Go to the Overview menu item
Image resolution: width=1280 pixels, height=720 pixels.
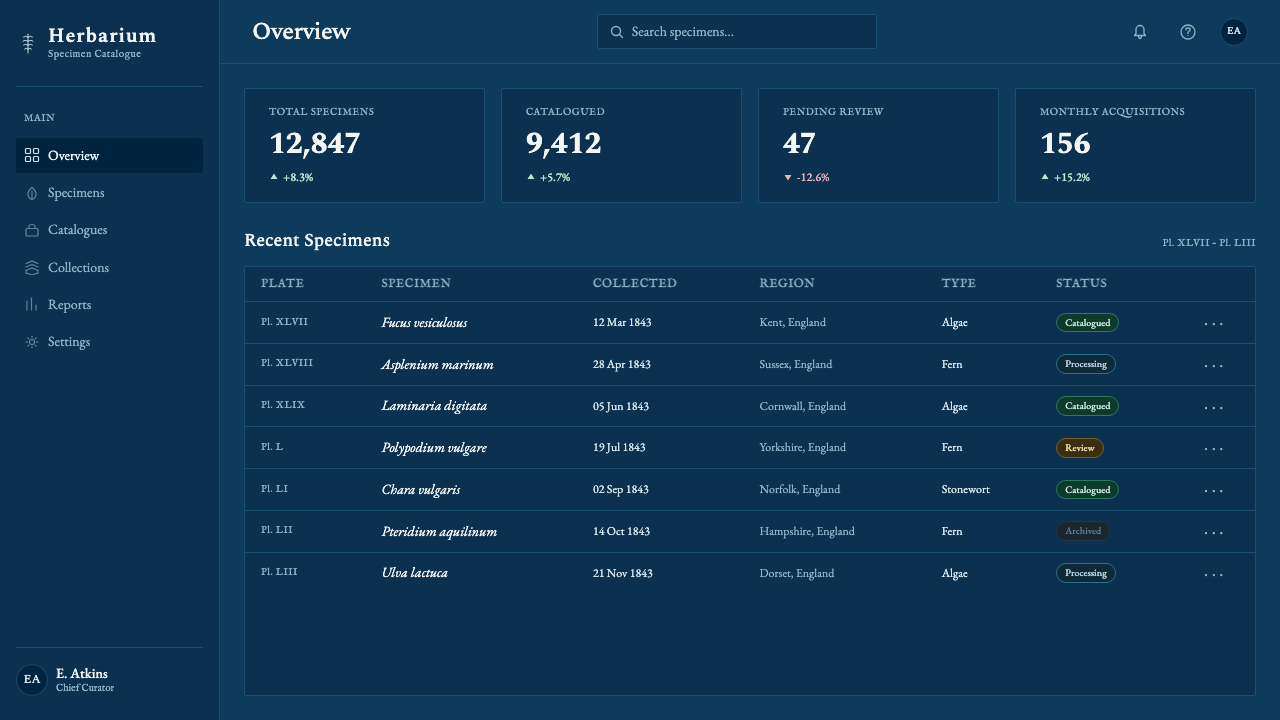point(110,156)
